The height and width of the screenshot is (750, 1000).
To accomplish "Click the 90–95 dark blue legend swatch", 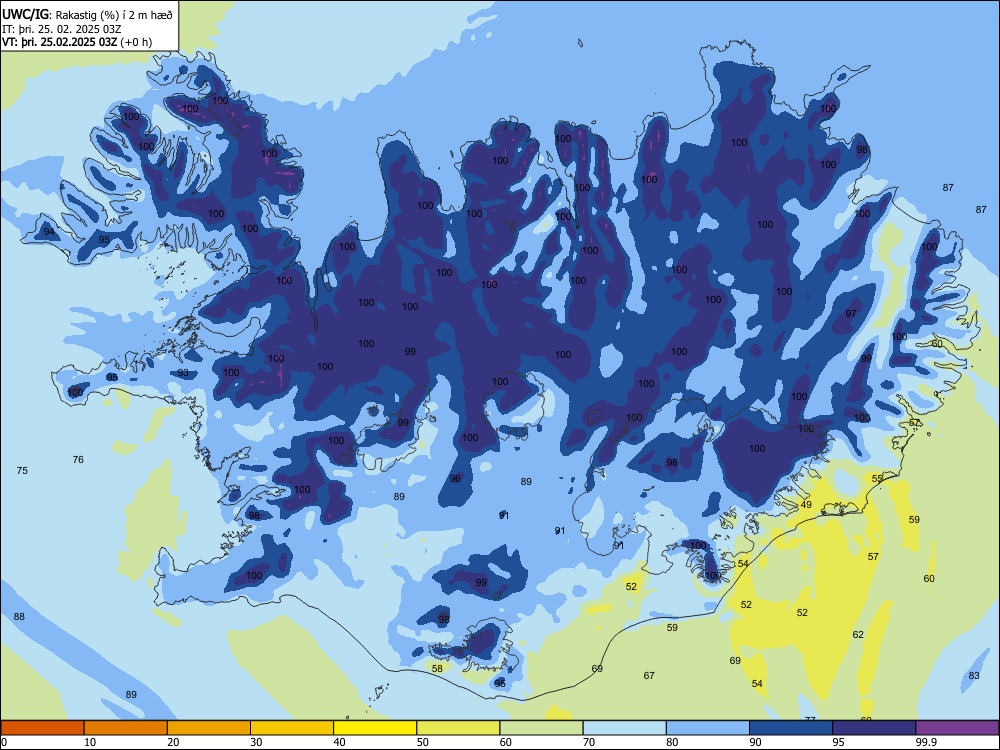I will [791, 728].
